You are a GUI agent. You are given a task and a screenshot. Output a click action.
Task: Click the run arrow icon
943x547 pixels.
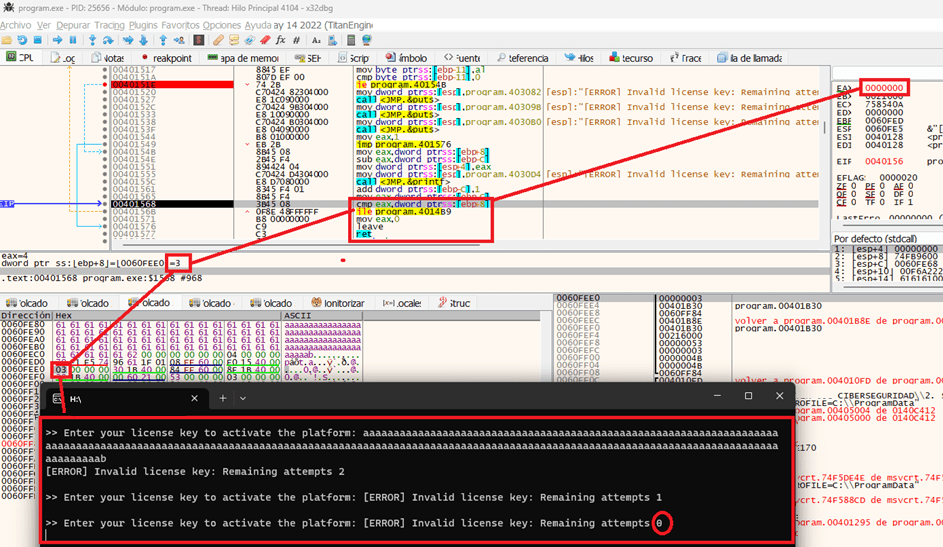(58, 40)
